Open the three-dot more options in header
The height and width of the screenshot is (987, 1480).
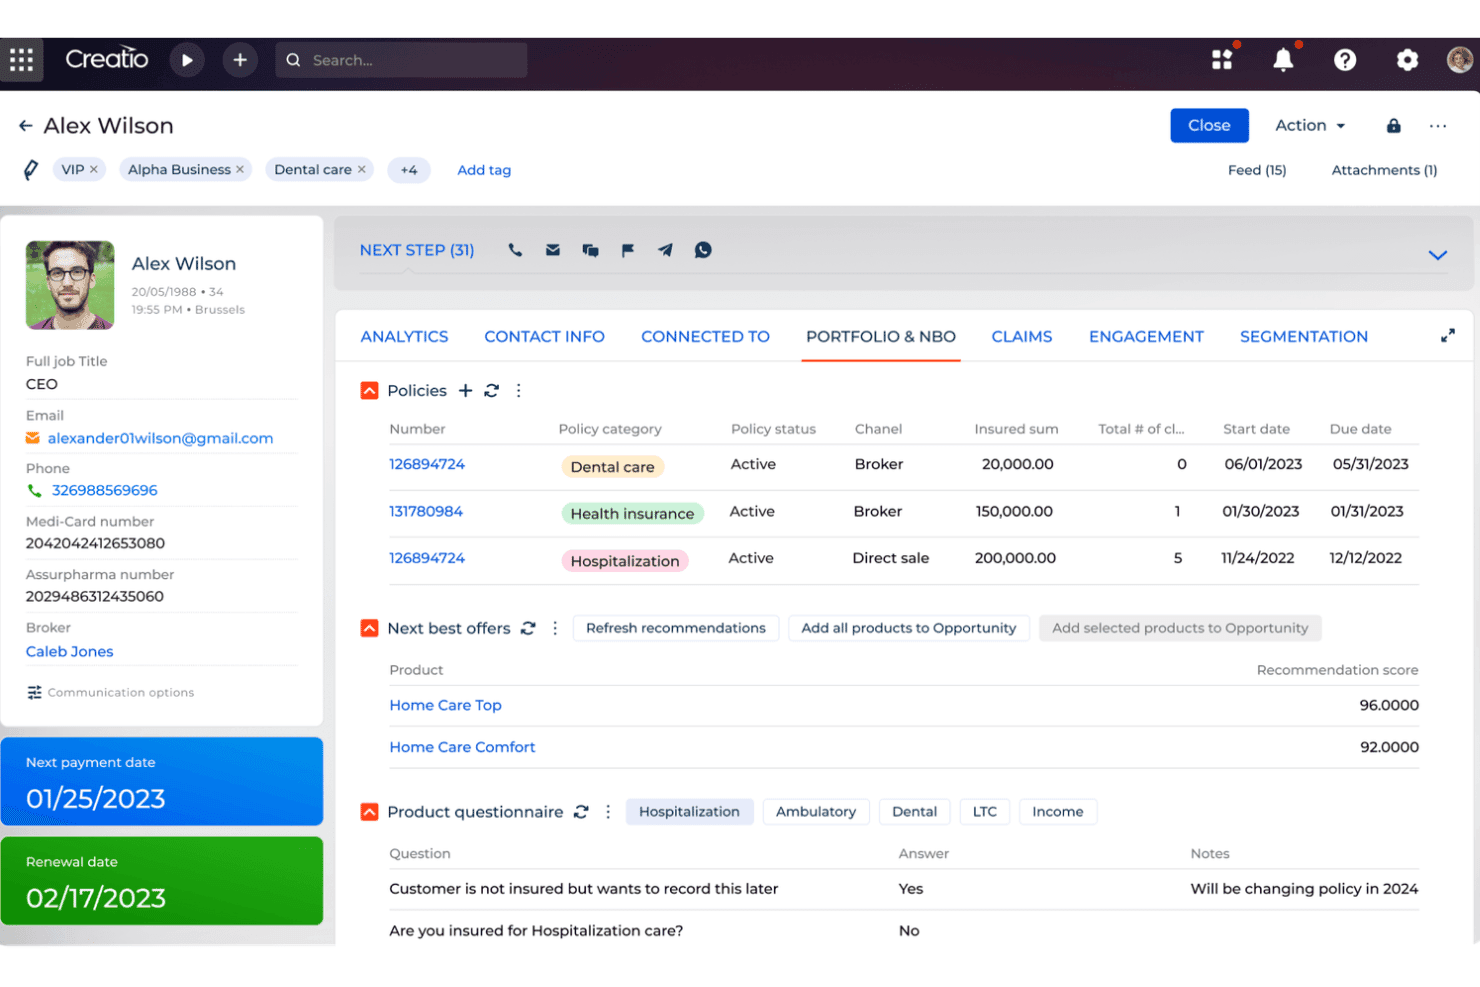[1438, 126]
